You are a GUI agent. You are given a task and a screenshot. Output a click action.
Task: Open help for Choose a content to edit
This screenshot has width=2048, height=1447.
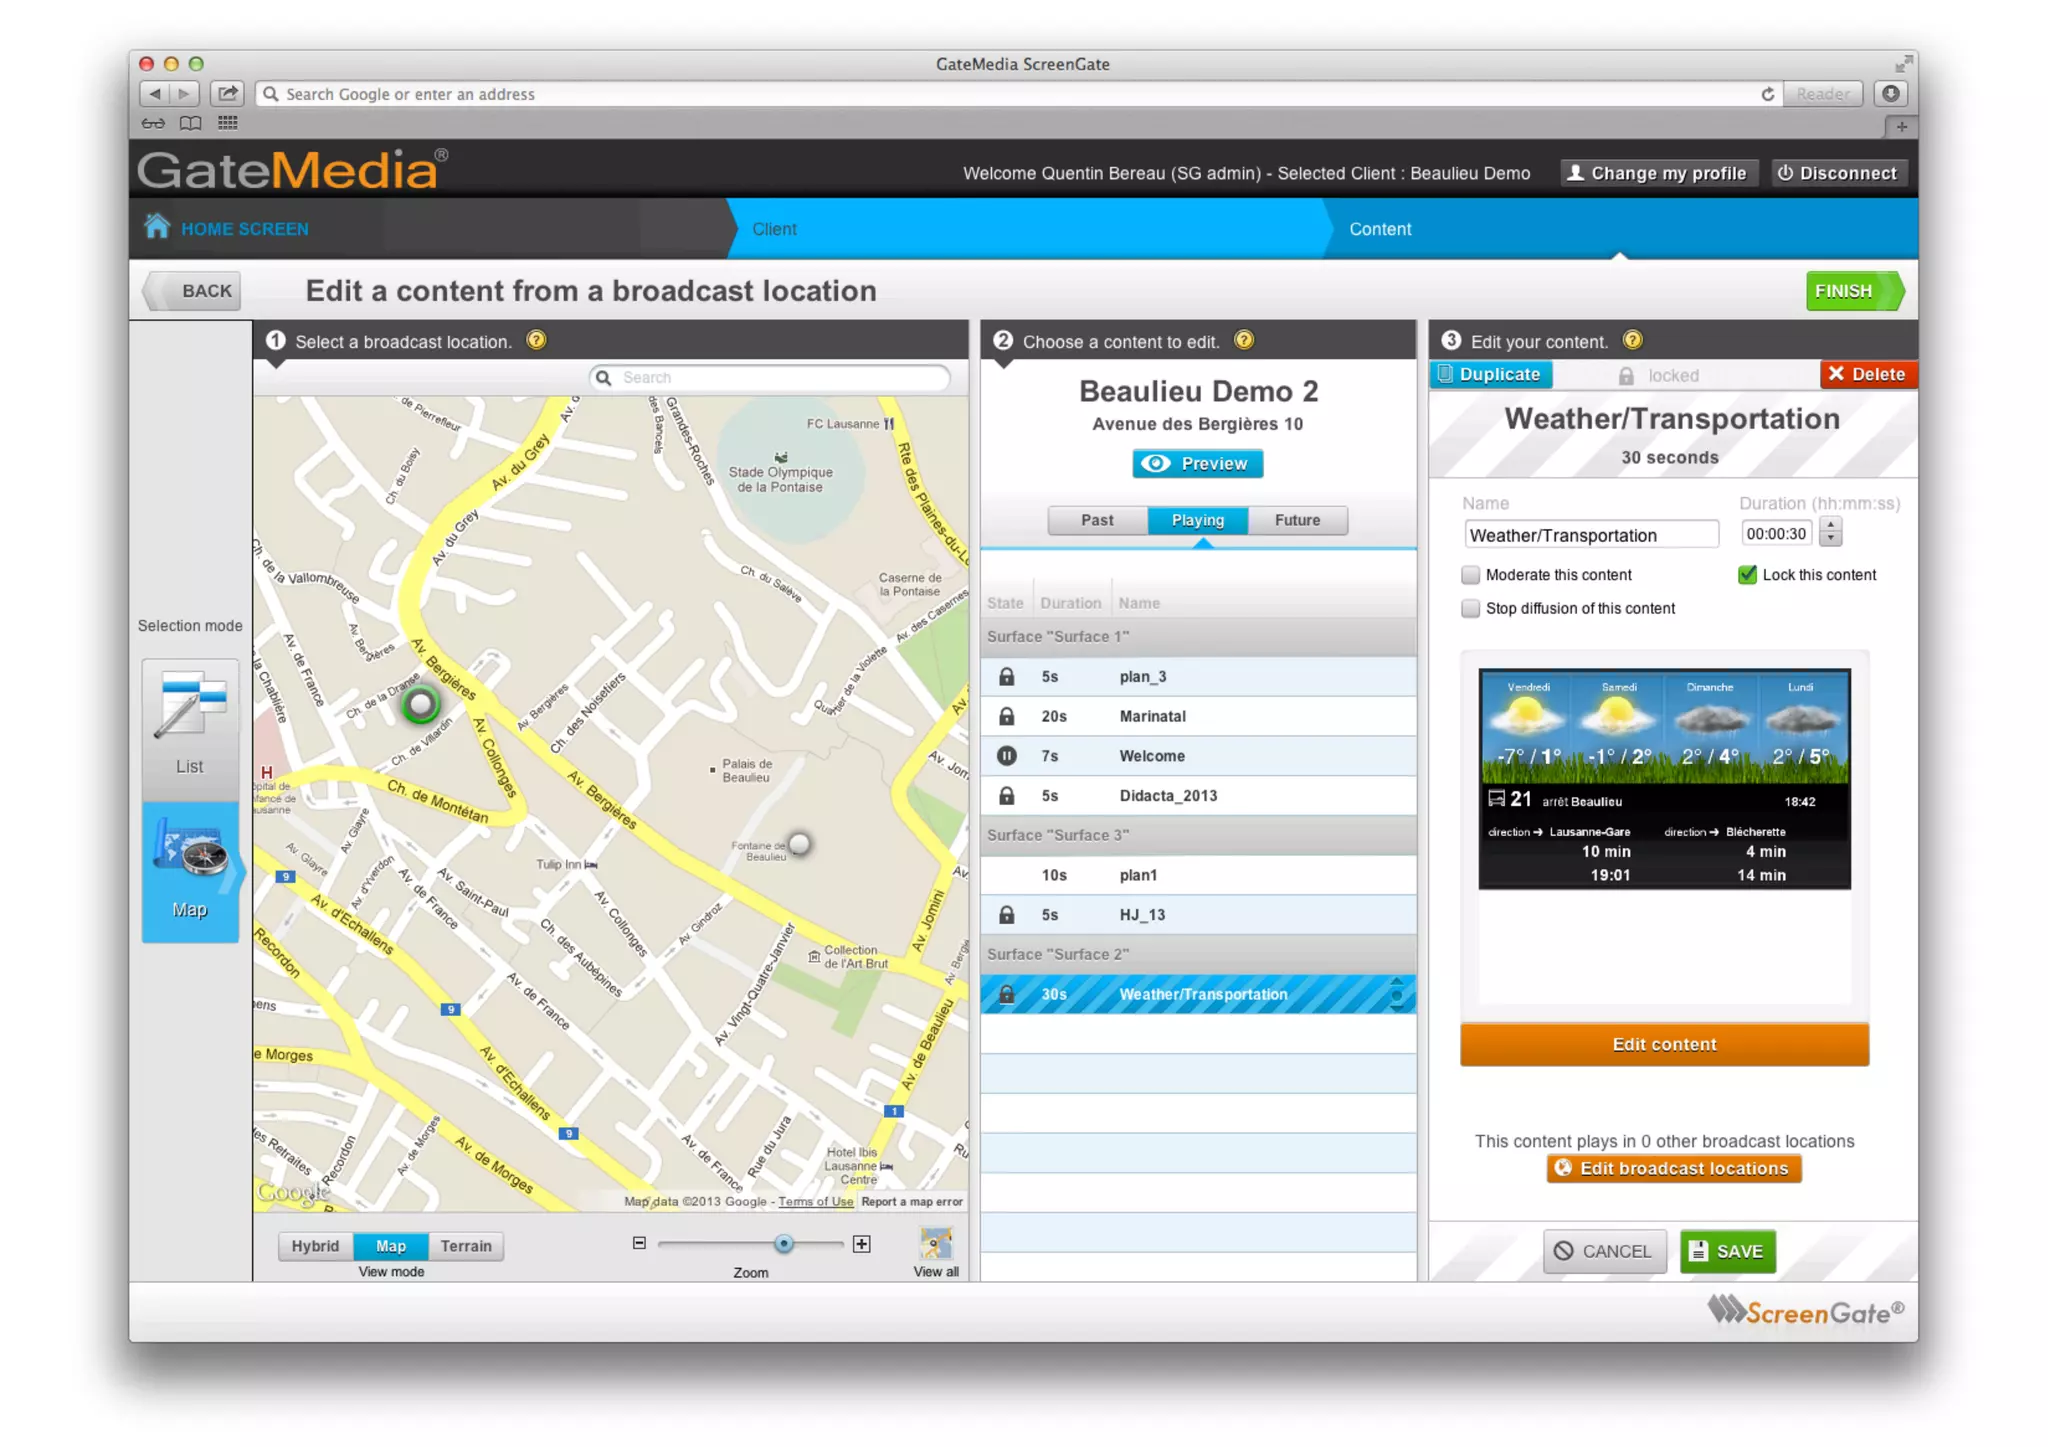pyautogui.click(x=1244, y=340)
